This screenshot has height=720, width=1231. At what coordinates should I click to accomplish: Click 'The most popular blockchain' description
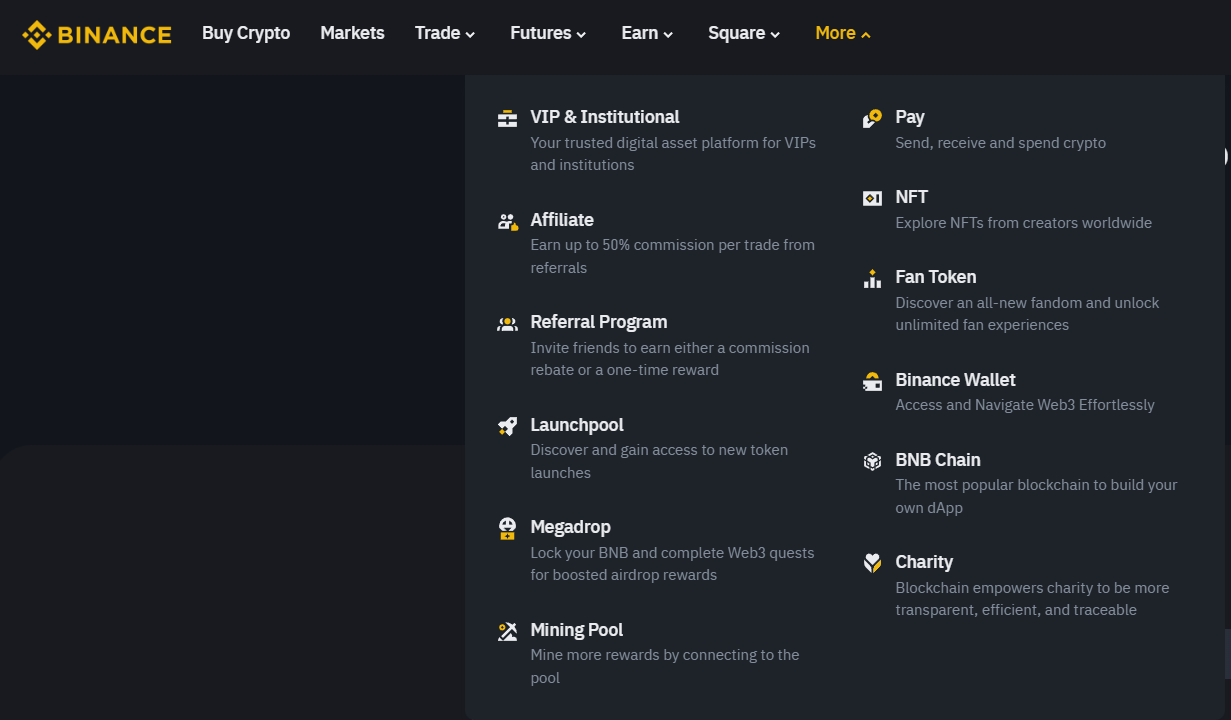tap(1036, 496)
